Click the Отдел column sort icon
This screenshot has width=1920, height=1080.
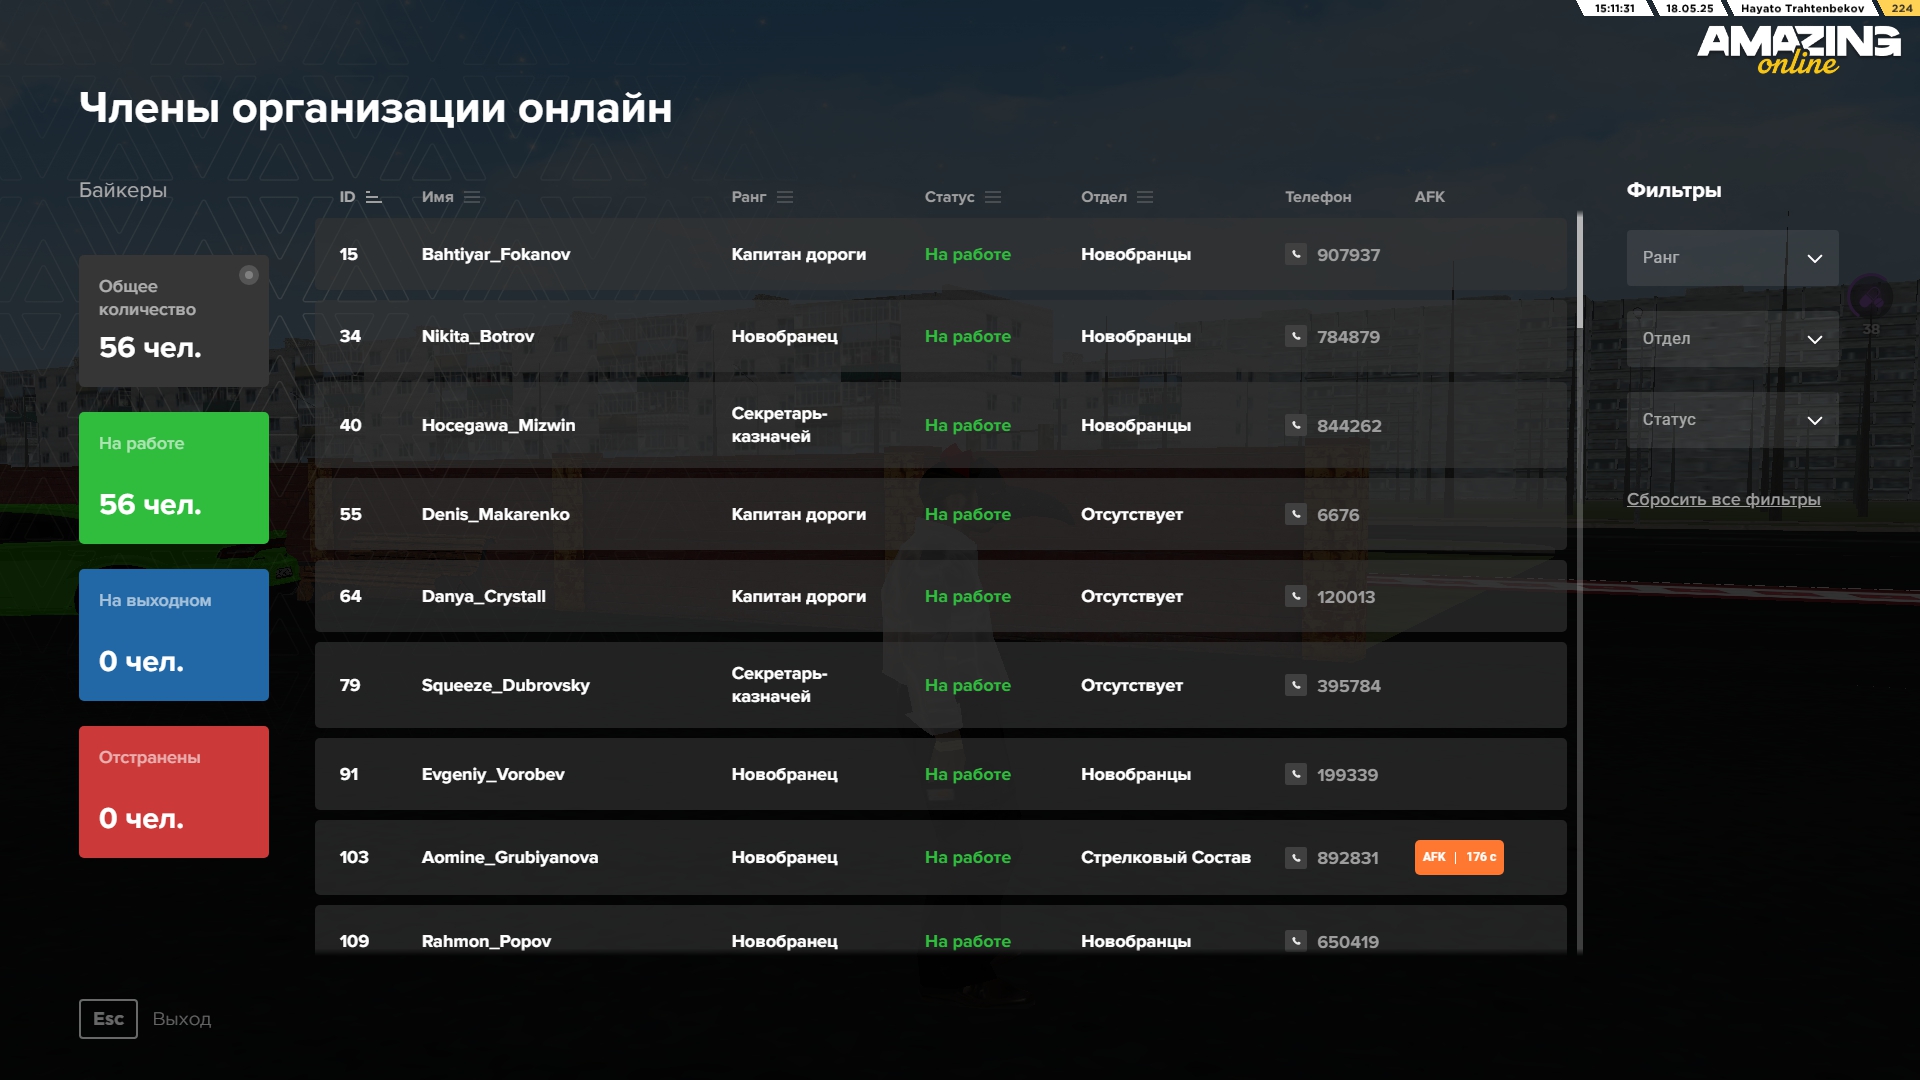(x=1145, y=197)
